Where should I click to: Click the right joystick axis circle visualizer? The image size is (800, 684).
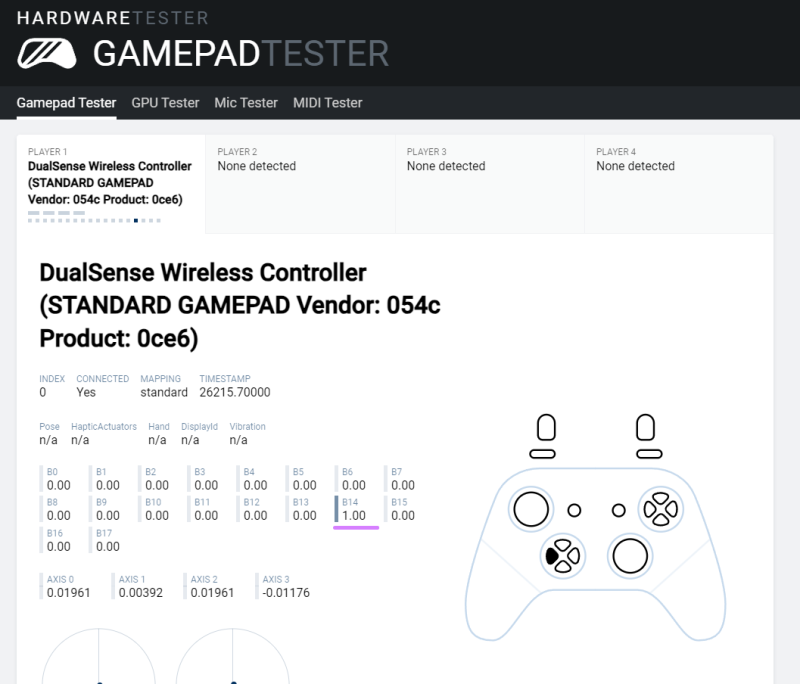(x=233, y=656)
